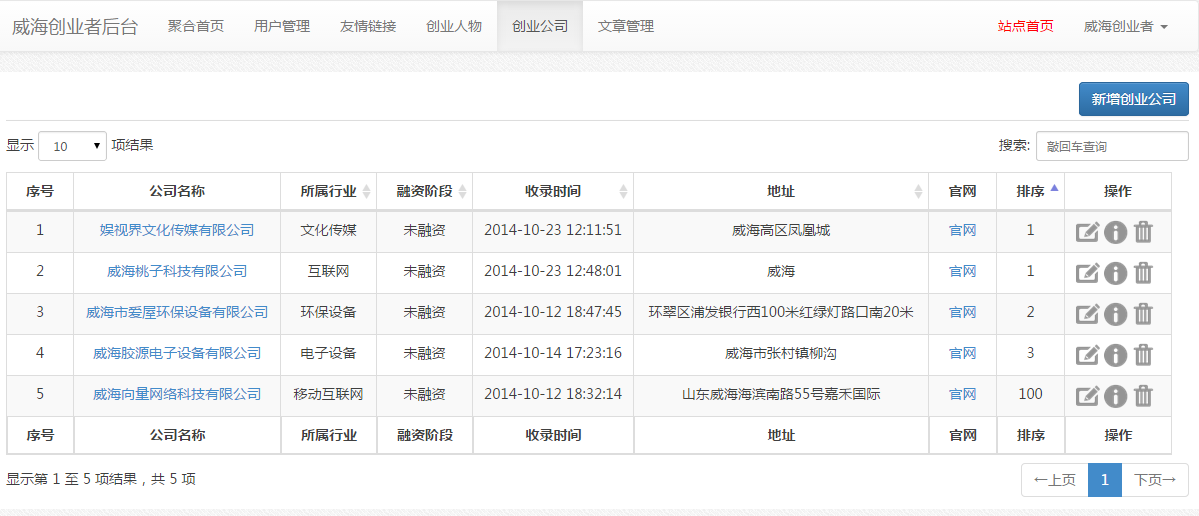Sort by 所属行业 column header
1199x516 pixels.
coord(328,191)
